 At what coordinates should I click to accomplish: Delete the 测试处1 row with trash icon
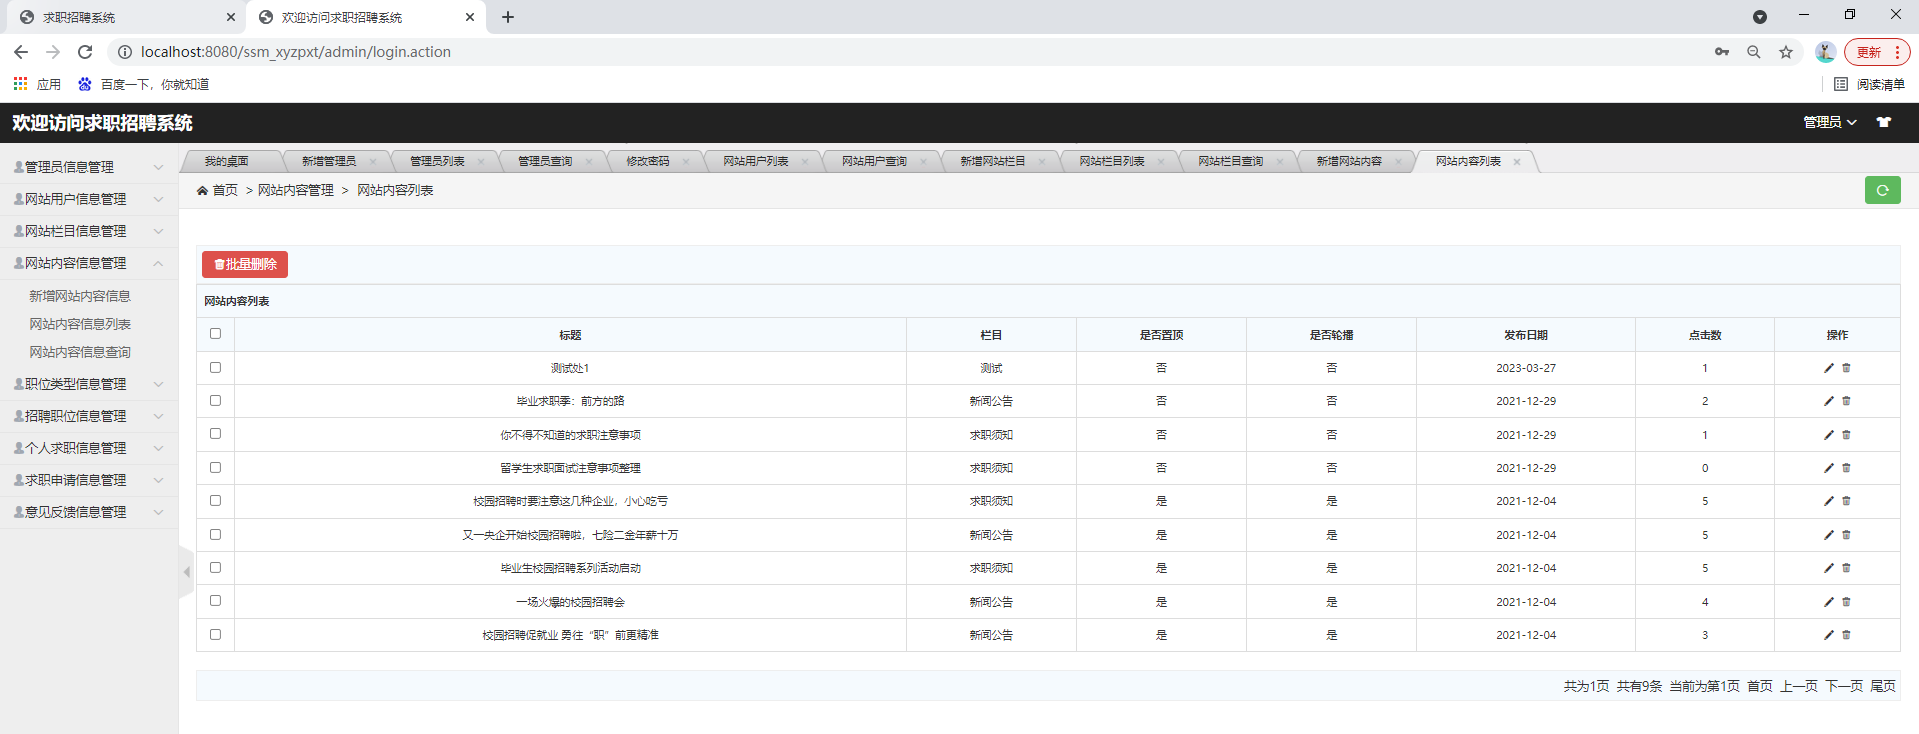(1846, 368)
